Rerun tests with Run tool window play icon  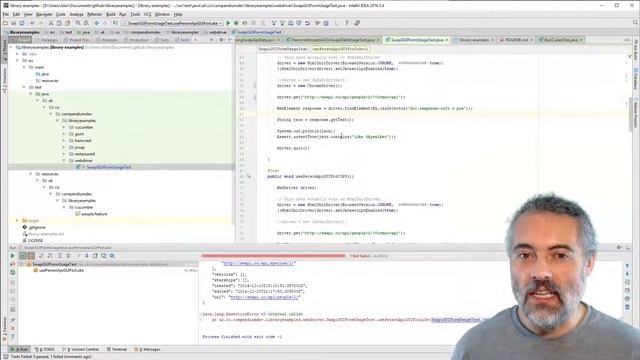click(13, 256)
